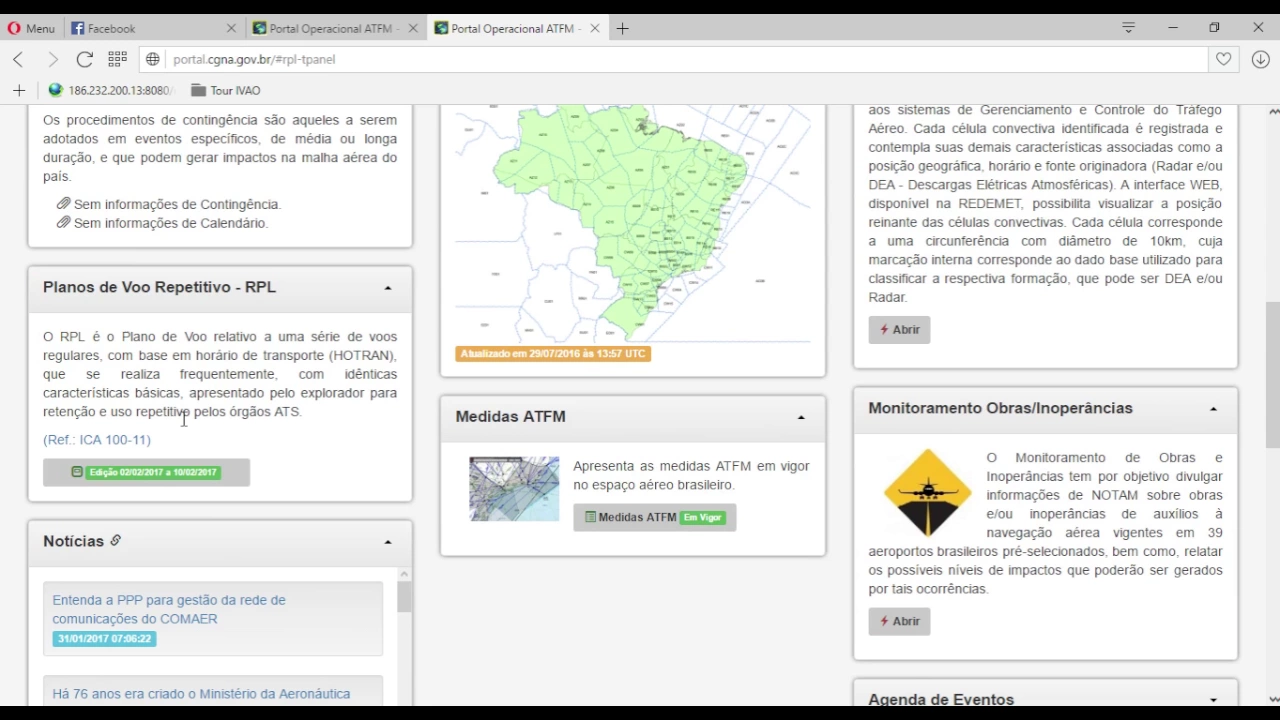Click the site globe icon in address bar

[153, 59]
